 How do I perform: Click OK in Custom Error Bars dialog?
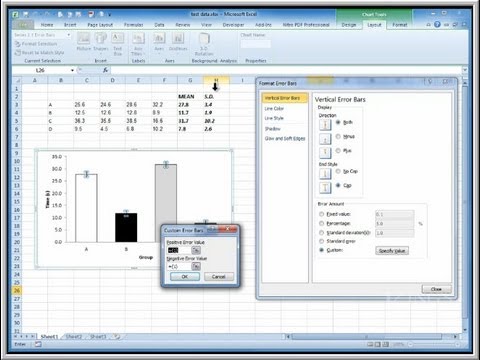[185, 277]
